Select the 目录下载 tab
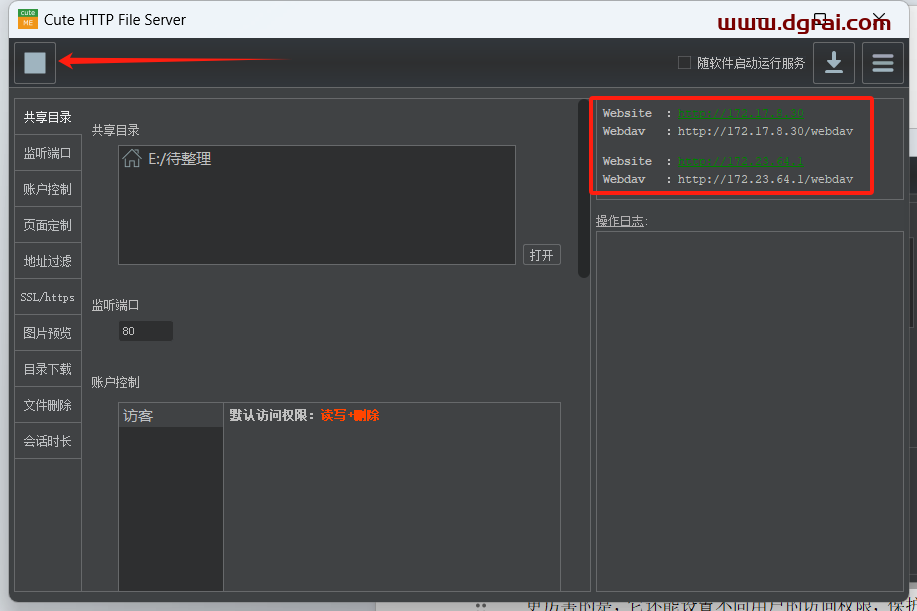The width and height of the screenshot is (917, 611). [x=47, y=369]
